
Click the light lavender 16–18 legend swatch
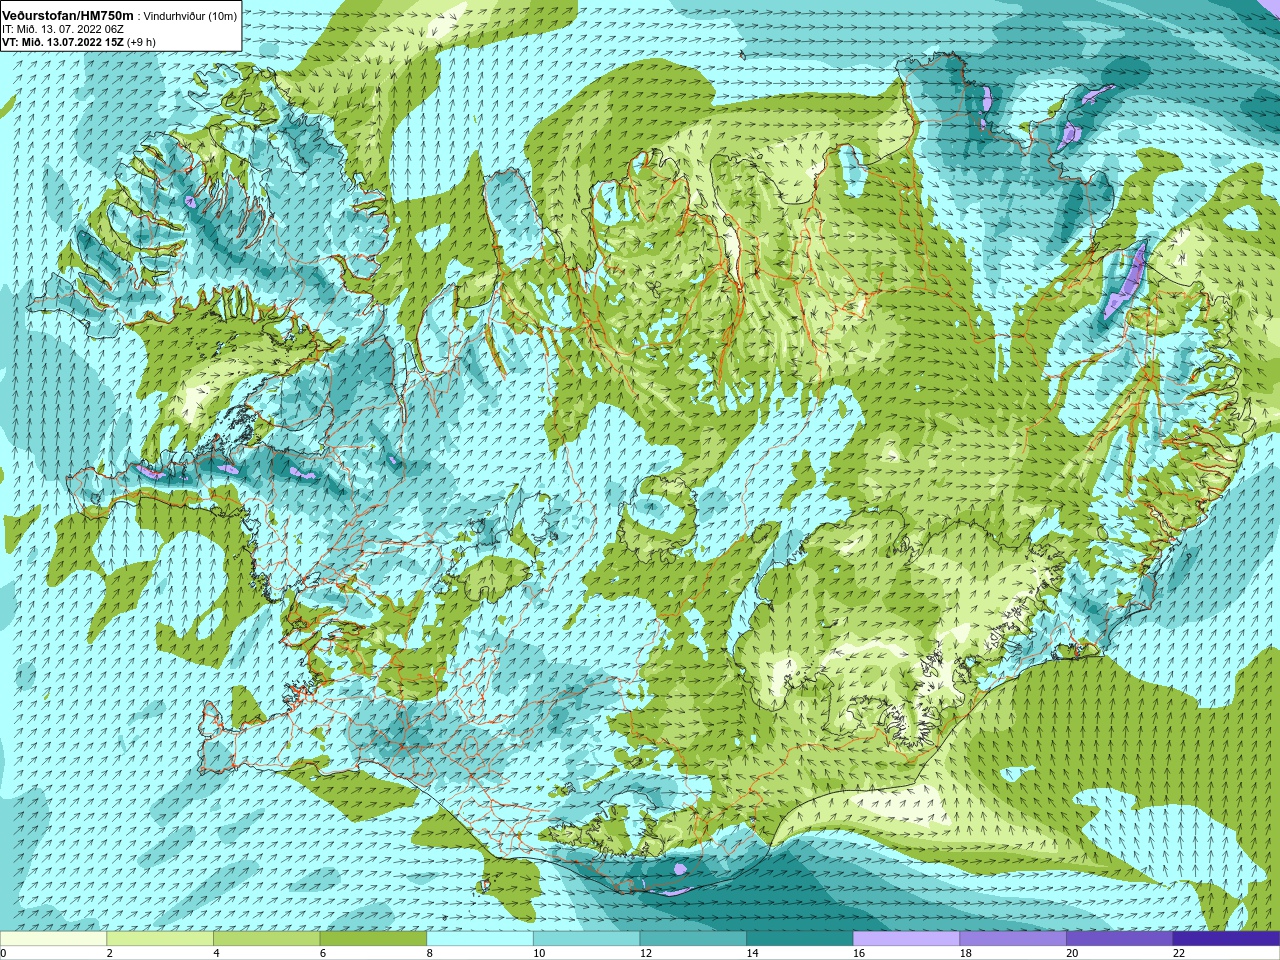(x=906, y=939)
